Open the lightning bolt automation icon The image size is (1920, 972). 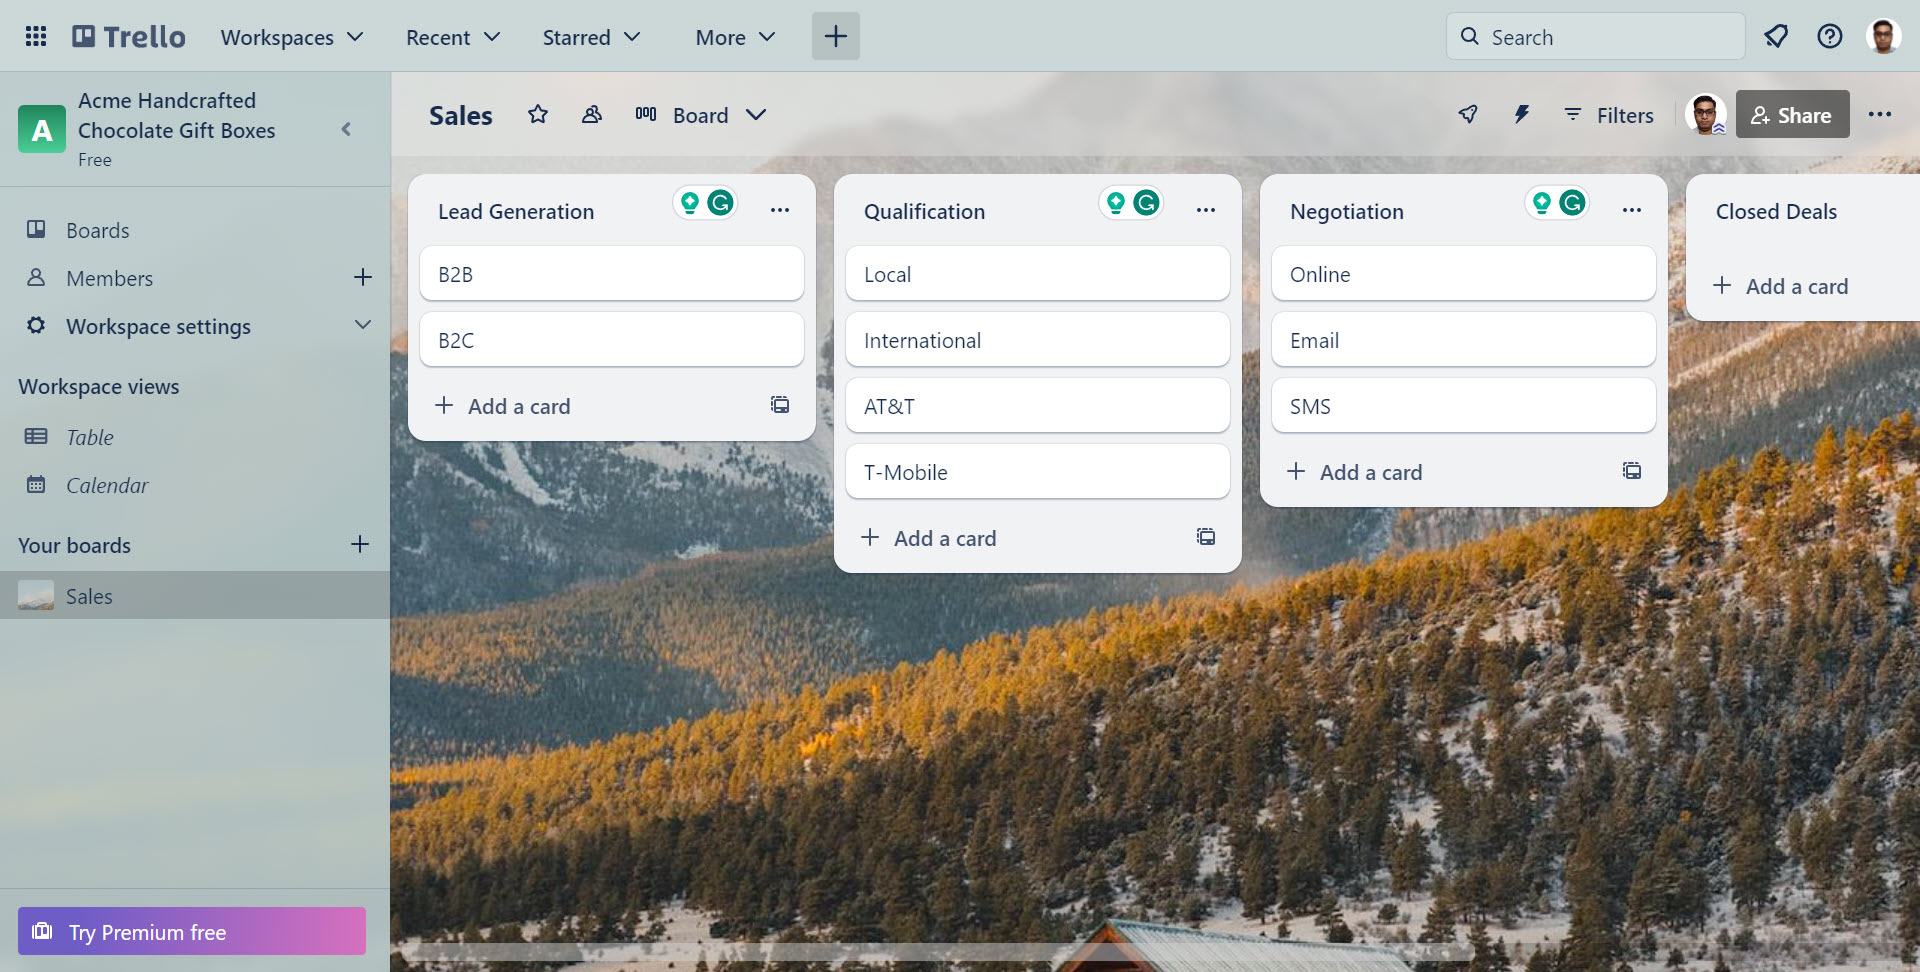[1522, 115]
